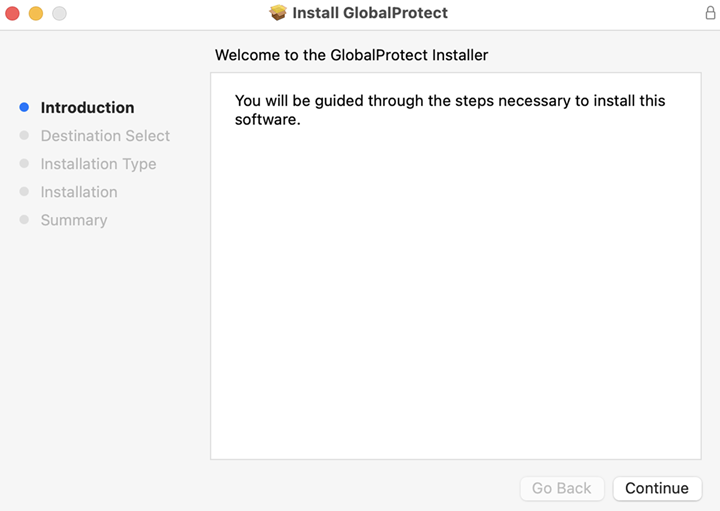The height and width of the screenshot is (511, 720).
Task: Click the grey bullet beside Summary
Action: [x=24, y=219]
